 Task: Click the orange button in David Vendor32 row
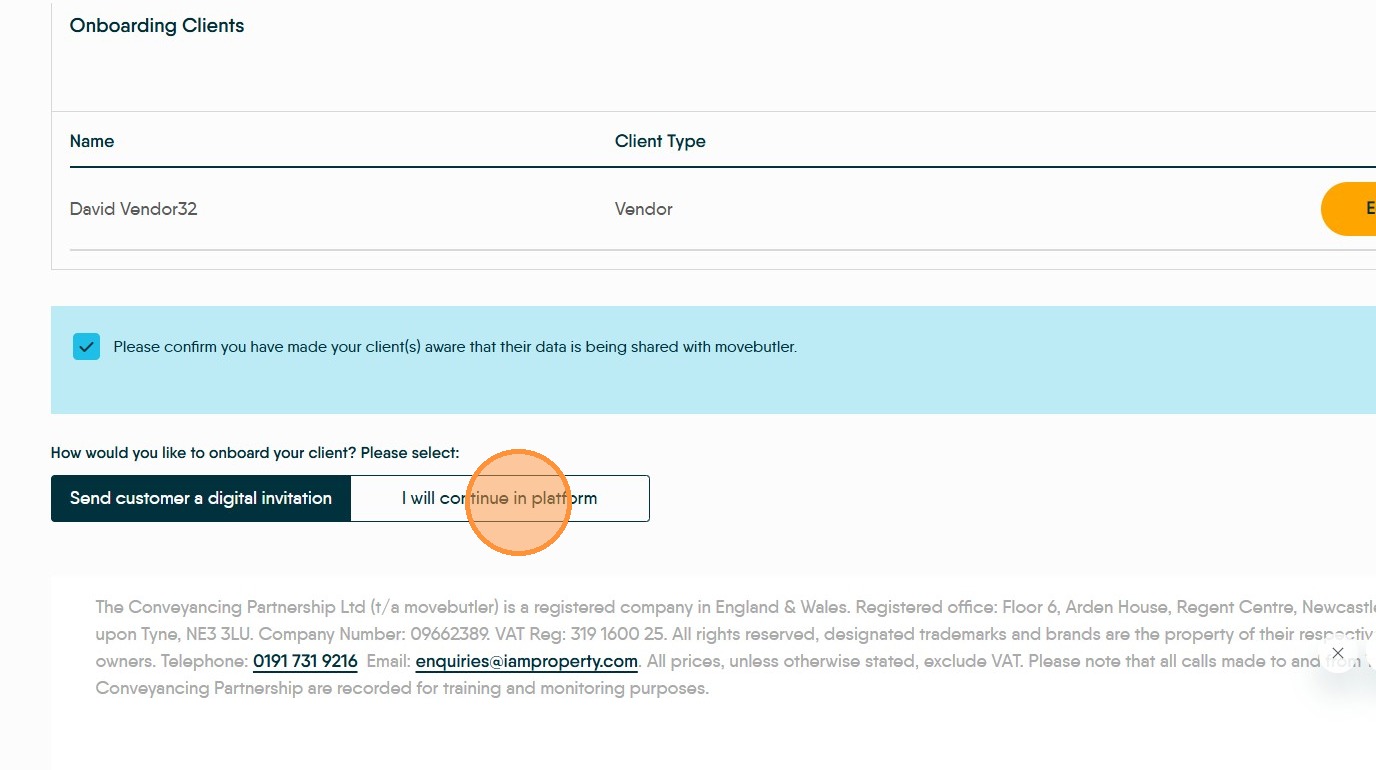[x=1349, y=209]
